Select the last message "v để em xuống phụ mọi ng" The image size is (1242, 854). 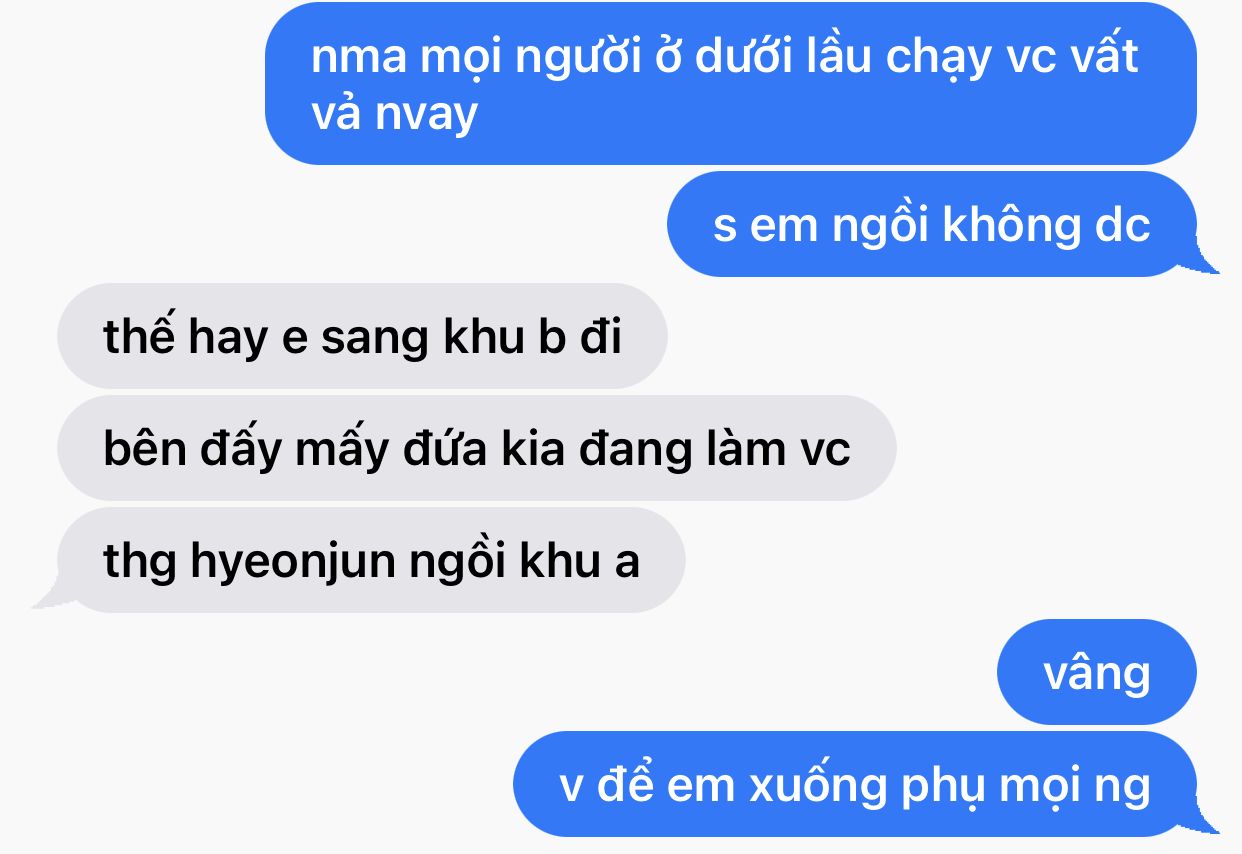pyautogui.click(x=855, y=784)
